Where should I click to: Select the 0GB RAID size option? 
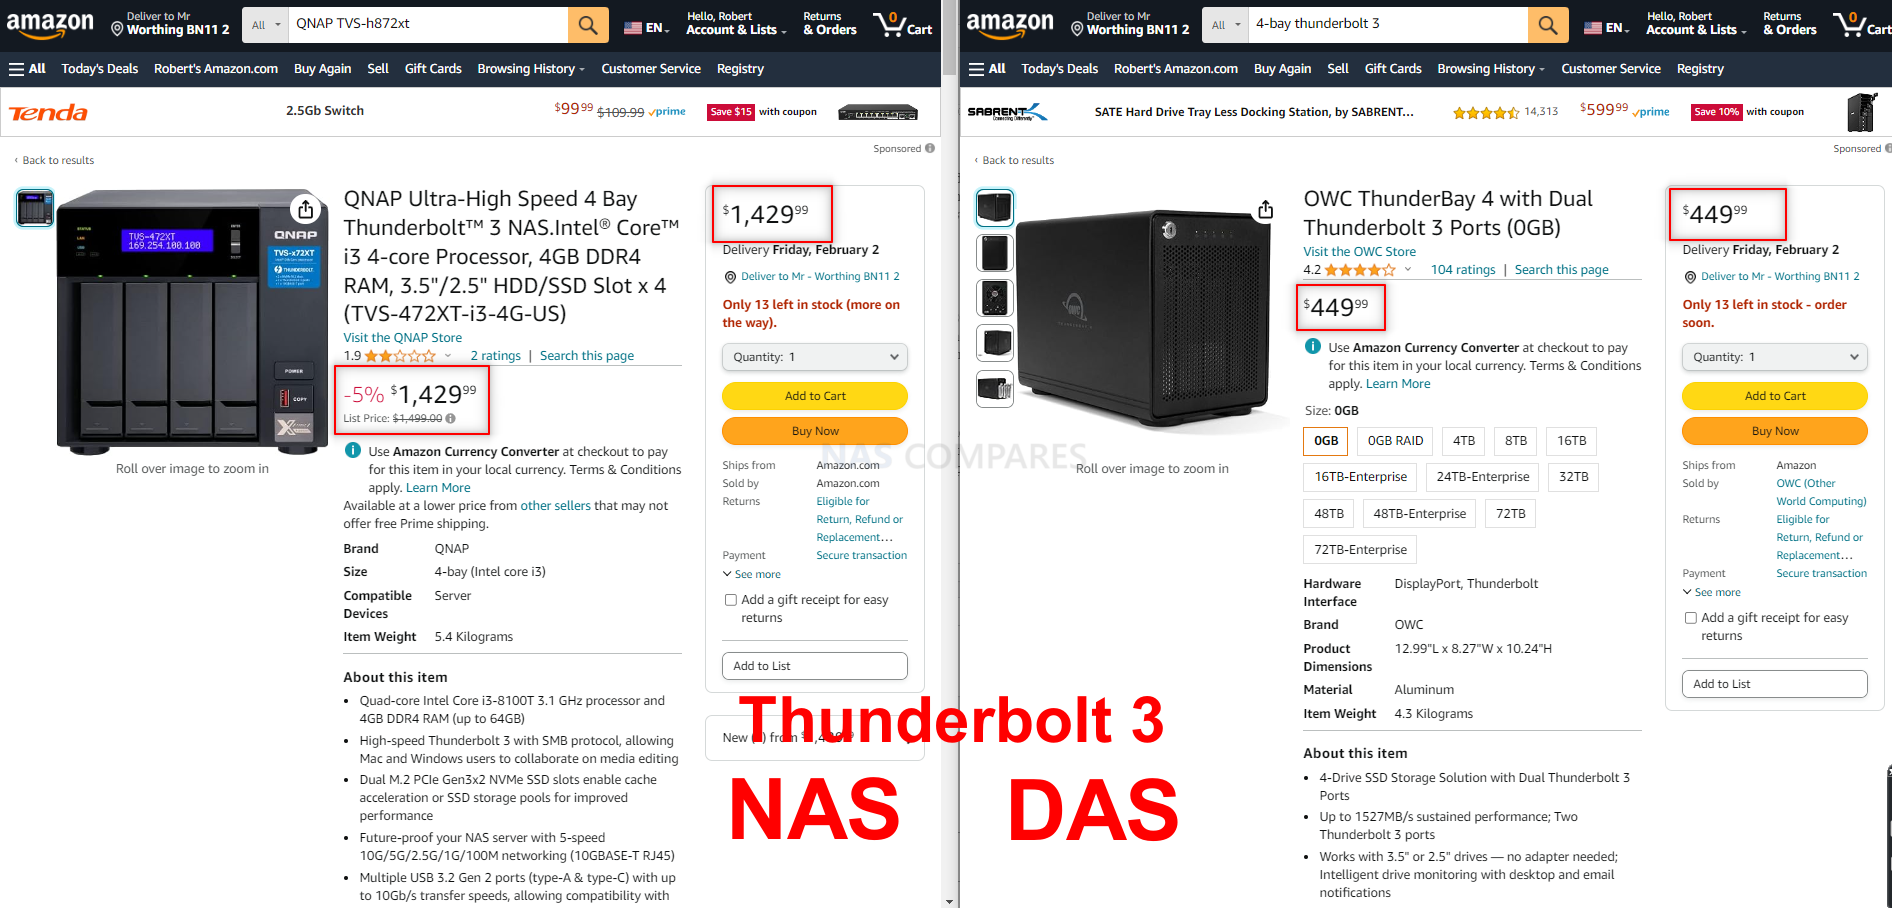pos(1395,441)
